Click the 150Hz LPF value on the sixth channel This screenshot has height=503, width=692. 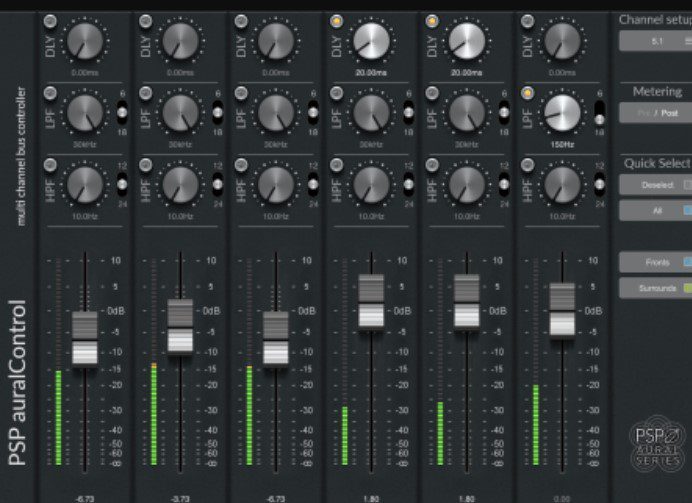point(562,144)
